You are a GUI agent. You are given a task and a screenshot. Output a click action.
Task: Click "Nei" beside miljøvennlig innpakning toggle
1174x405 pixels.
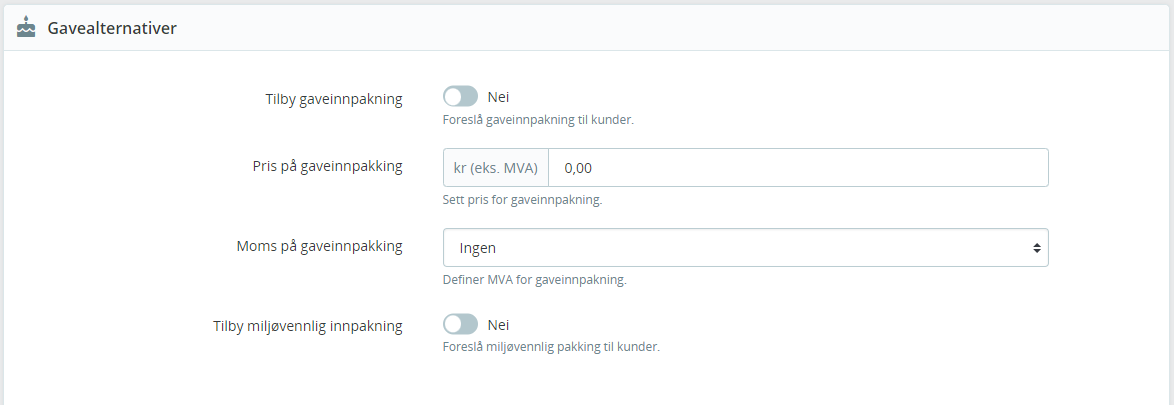click(x=498, y=325)
